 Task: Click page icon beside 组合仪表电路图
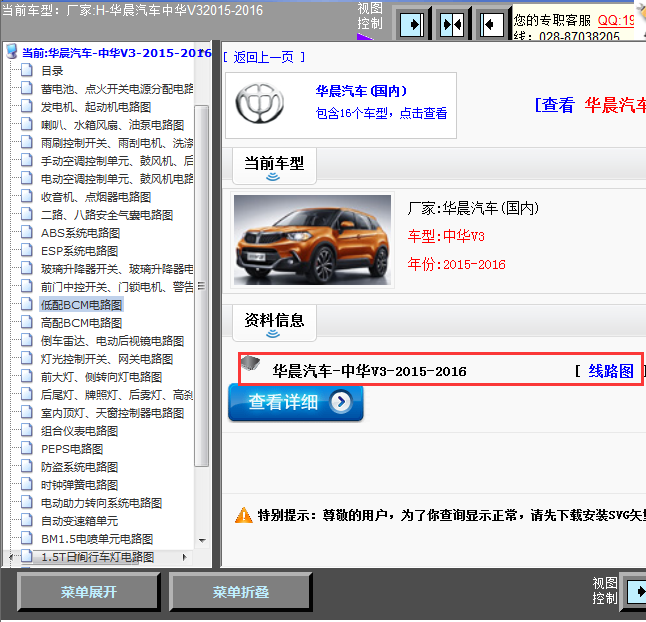tap(27, 430)
